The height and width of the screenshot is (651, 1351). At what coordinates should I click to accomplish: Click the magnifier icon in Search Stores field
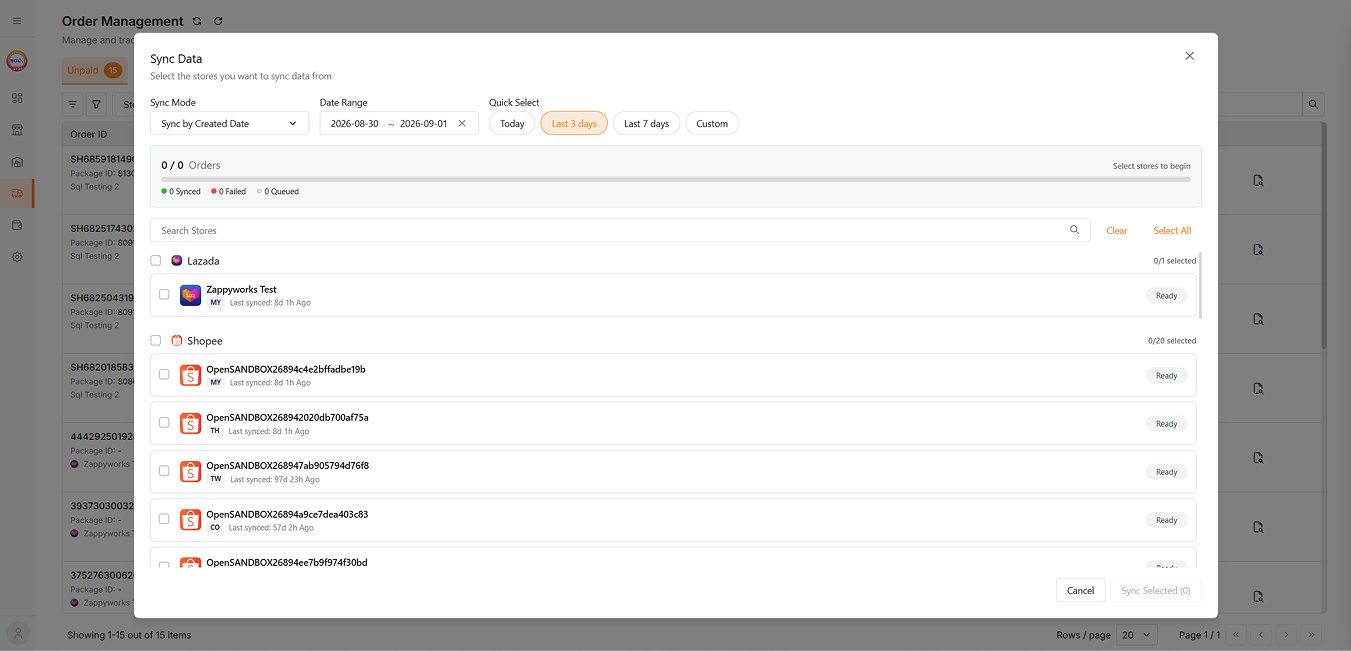click(x=1074, y=230)
